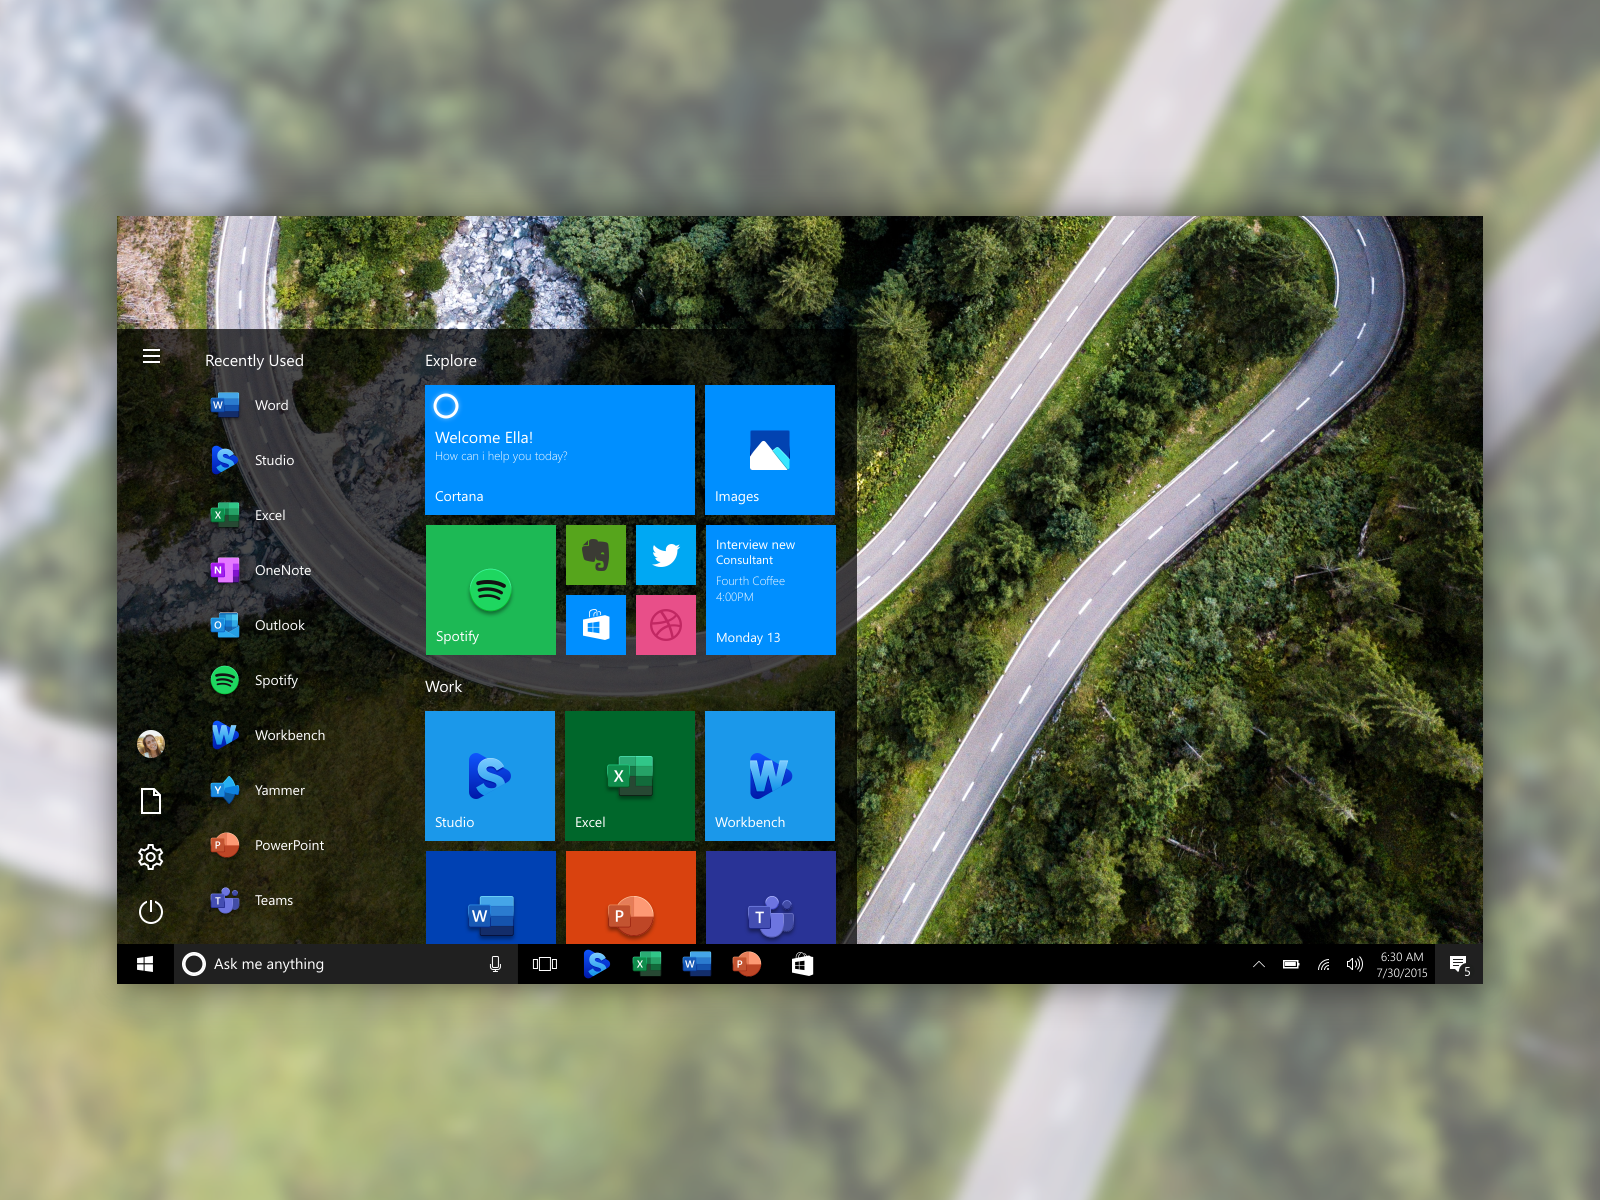Open account options from the user avatar

pyautogui.click(x=151, y=743)
